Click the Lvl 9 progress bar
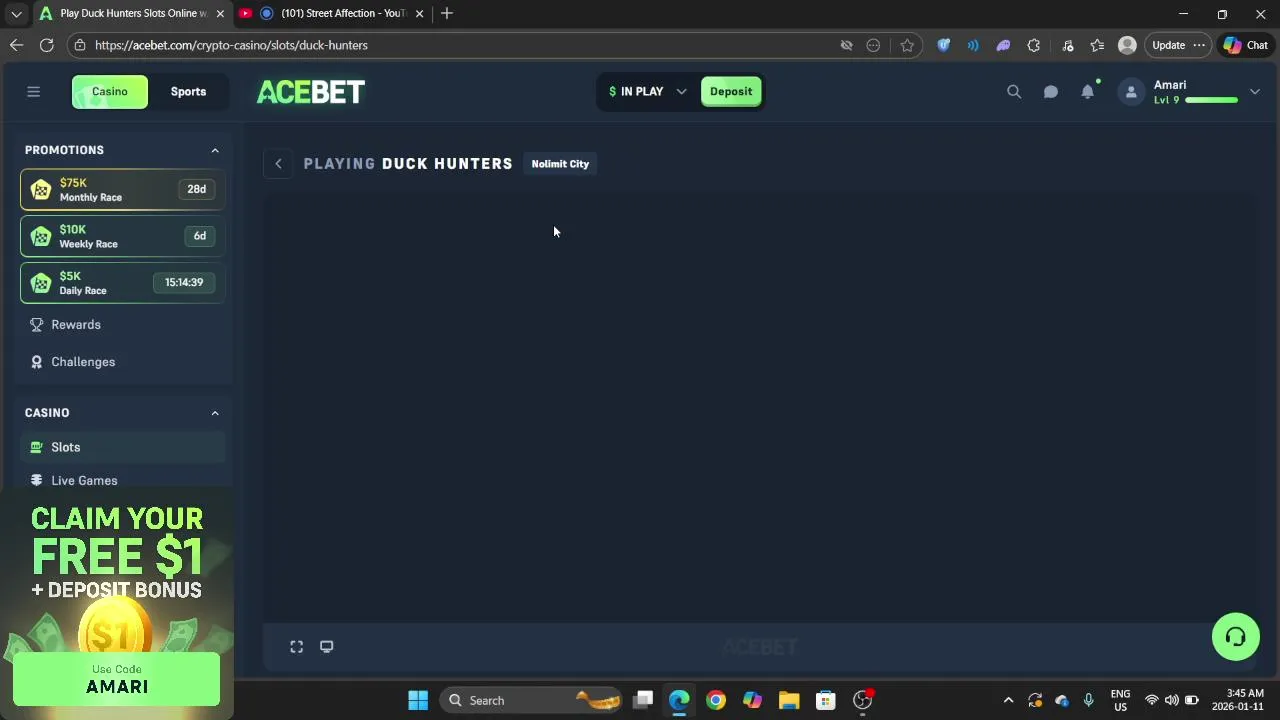This screenshot has width=1280, height=720. coord(1211,100)
